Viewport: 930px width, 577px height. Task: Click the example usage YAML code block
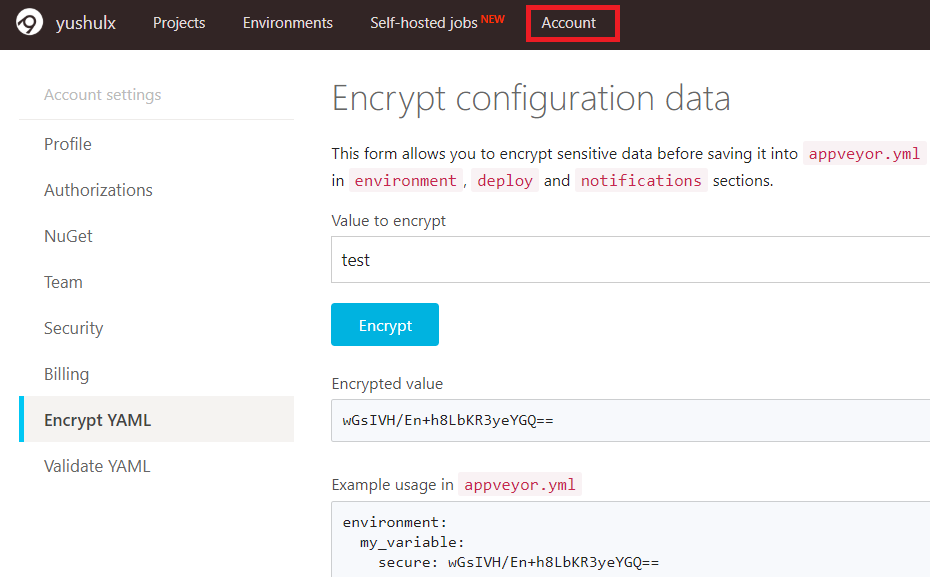click(630, 542)
